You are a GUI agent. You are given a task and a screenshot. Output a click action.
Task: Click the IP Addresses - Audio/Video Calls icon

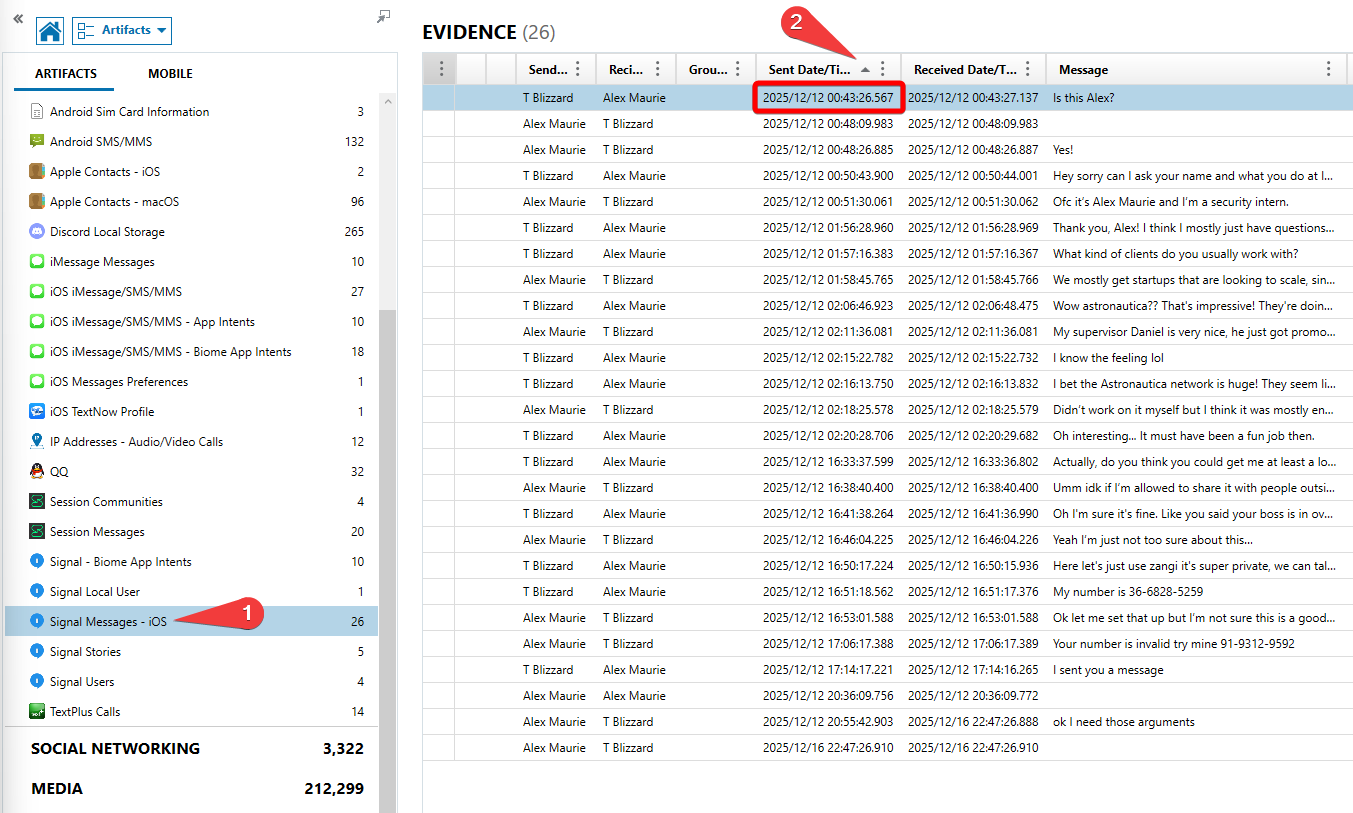point(37,442)
